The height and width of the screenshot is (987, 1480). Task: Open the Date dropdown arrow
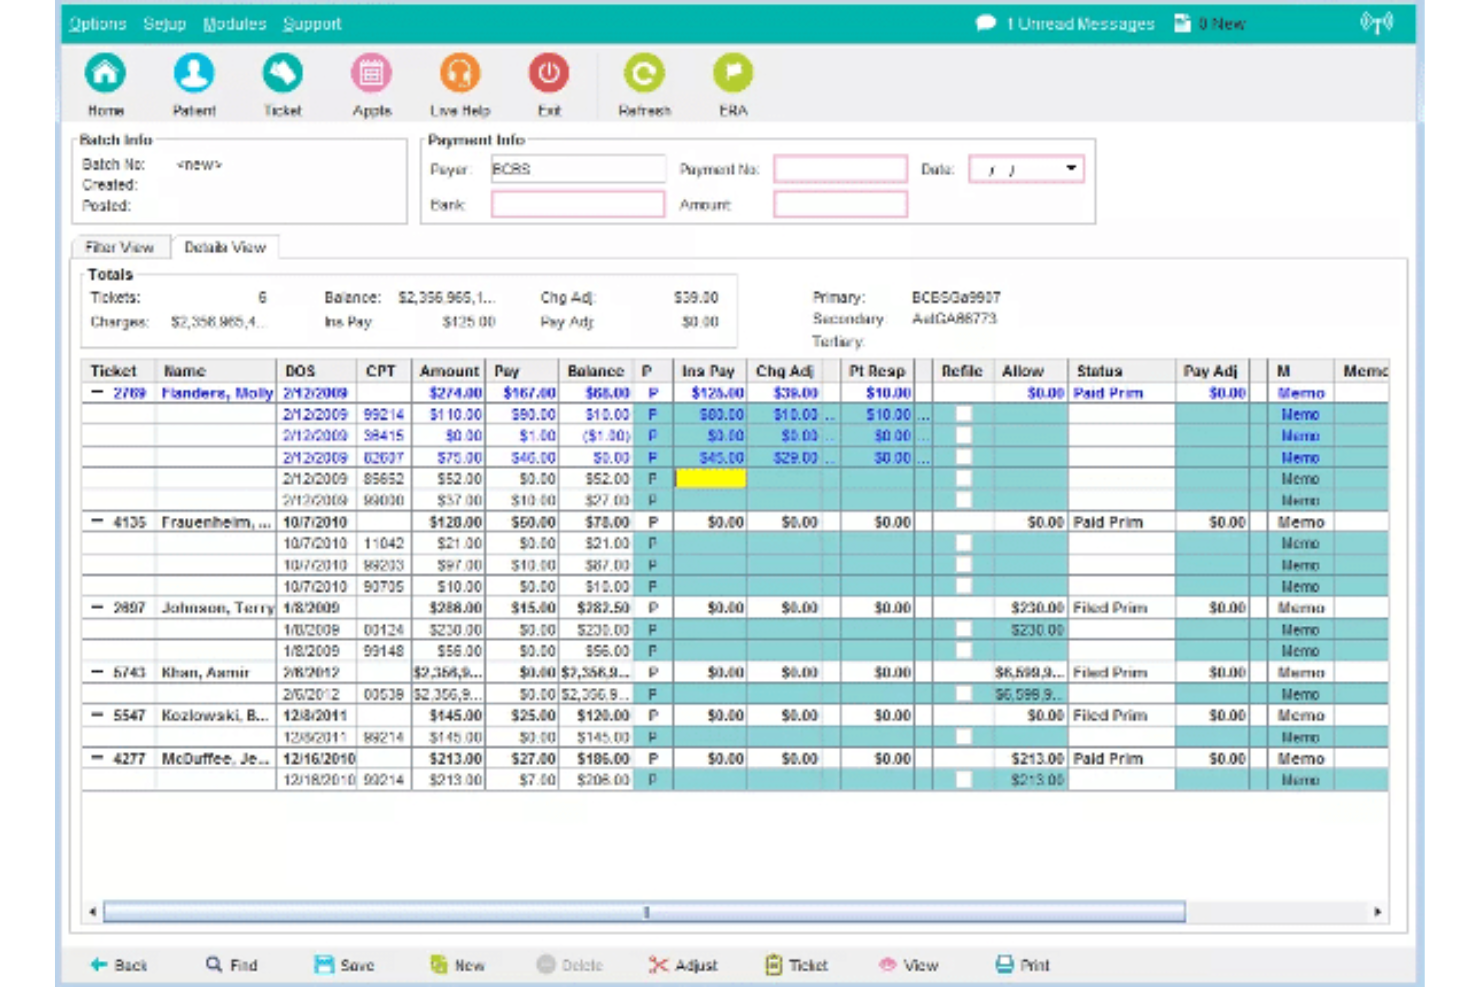[x=1071, y=169]
